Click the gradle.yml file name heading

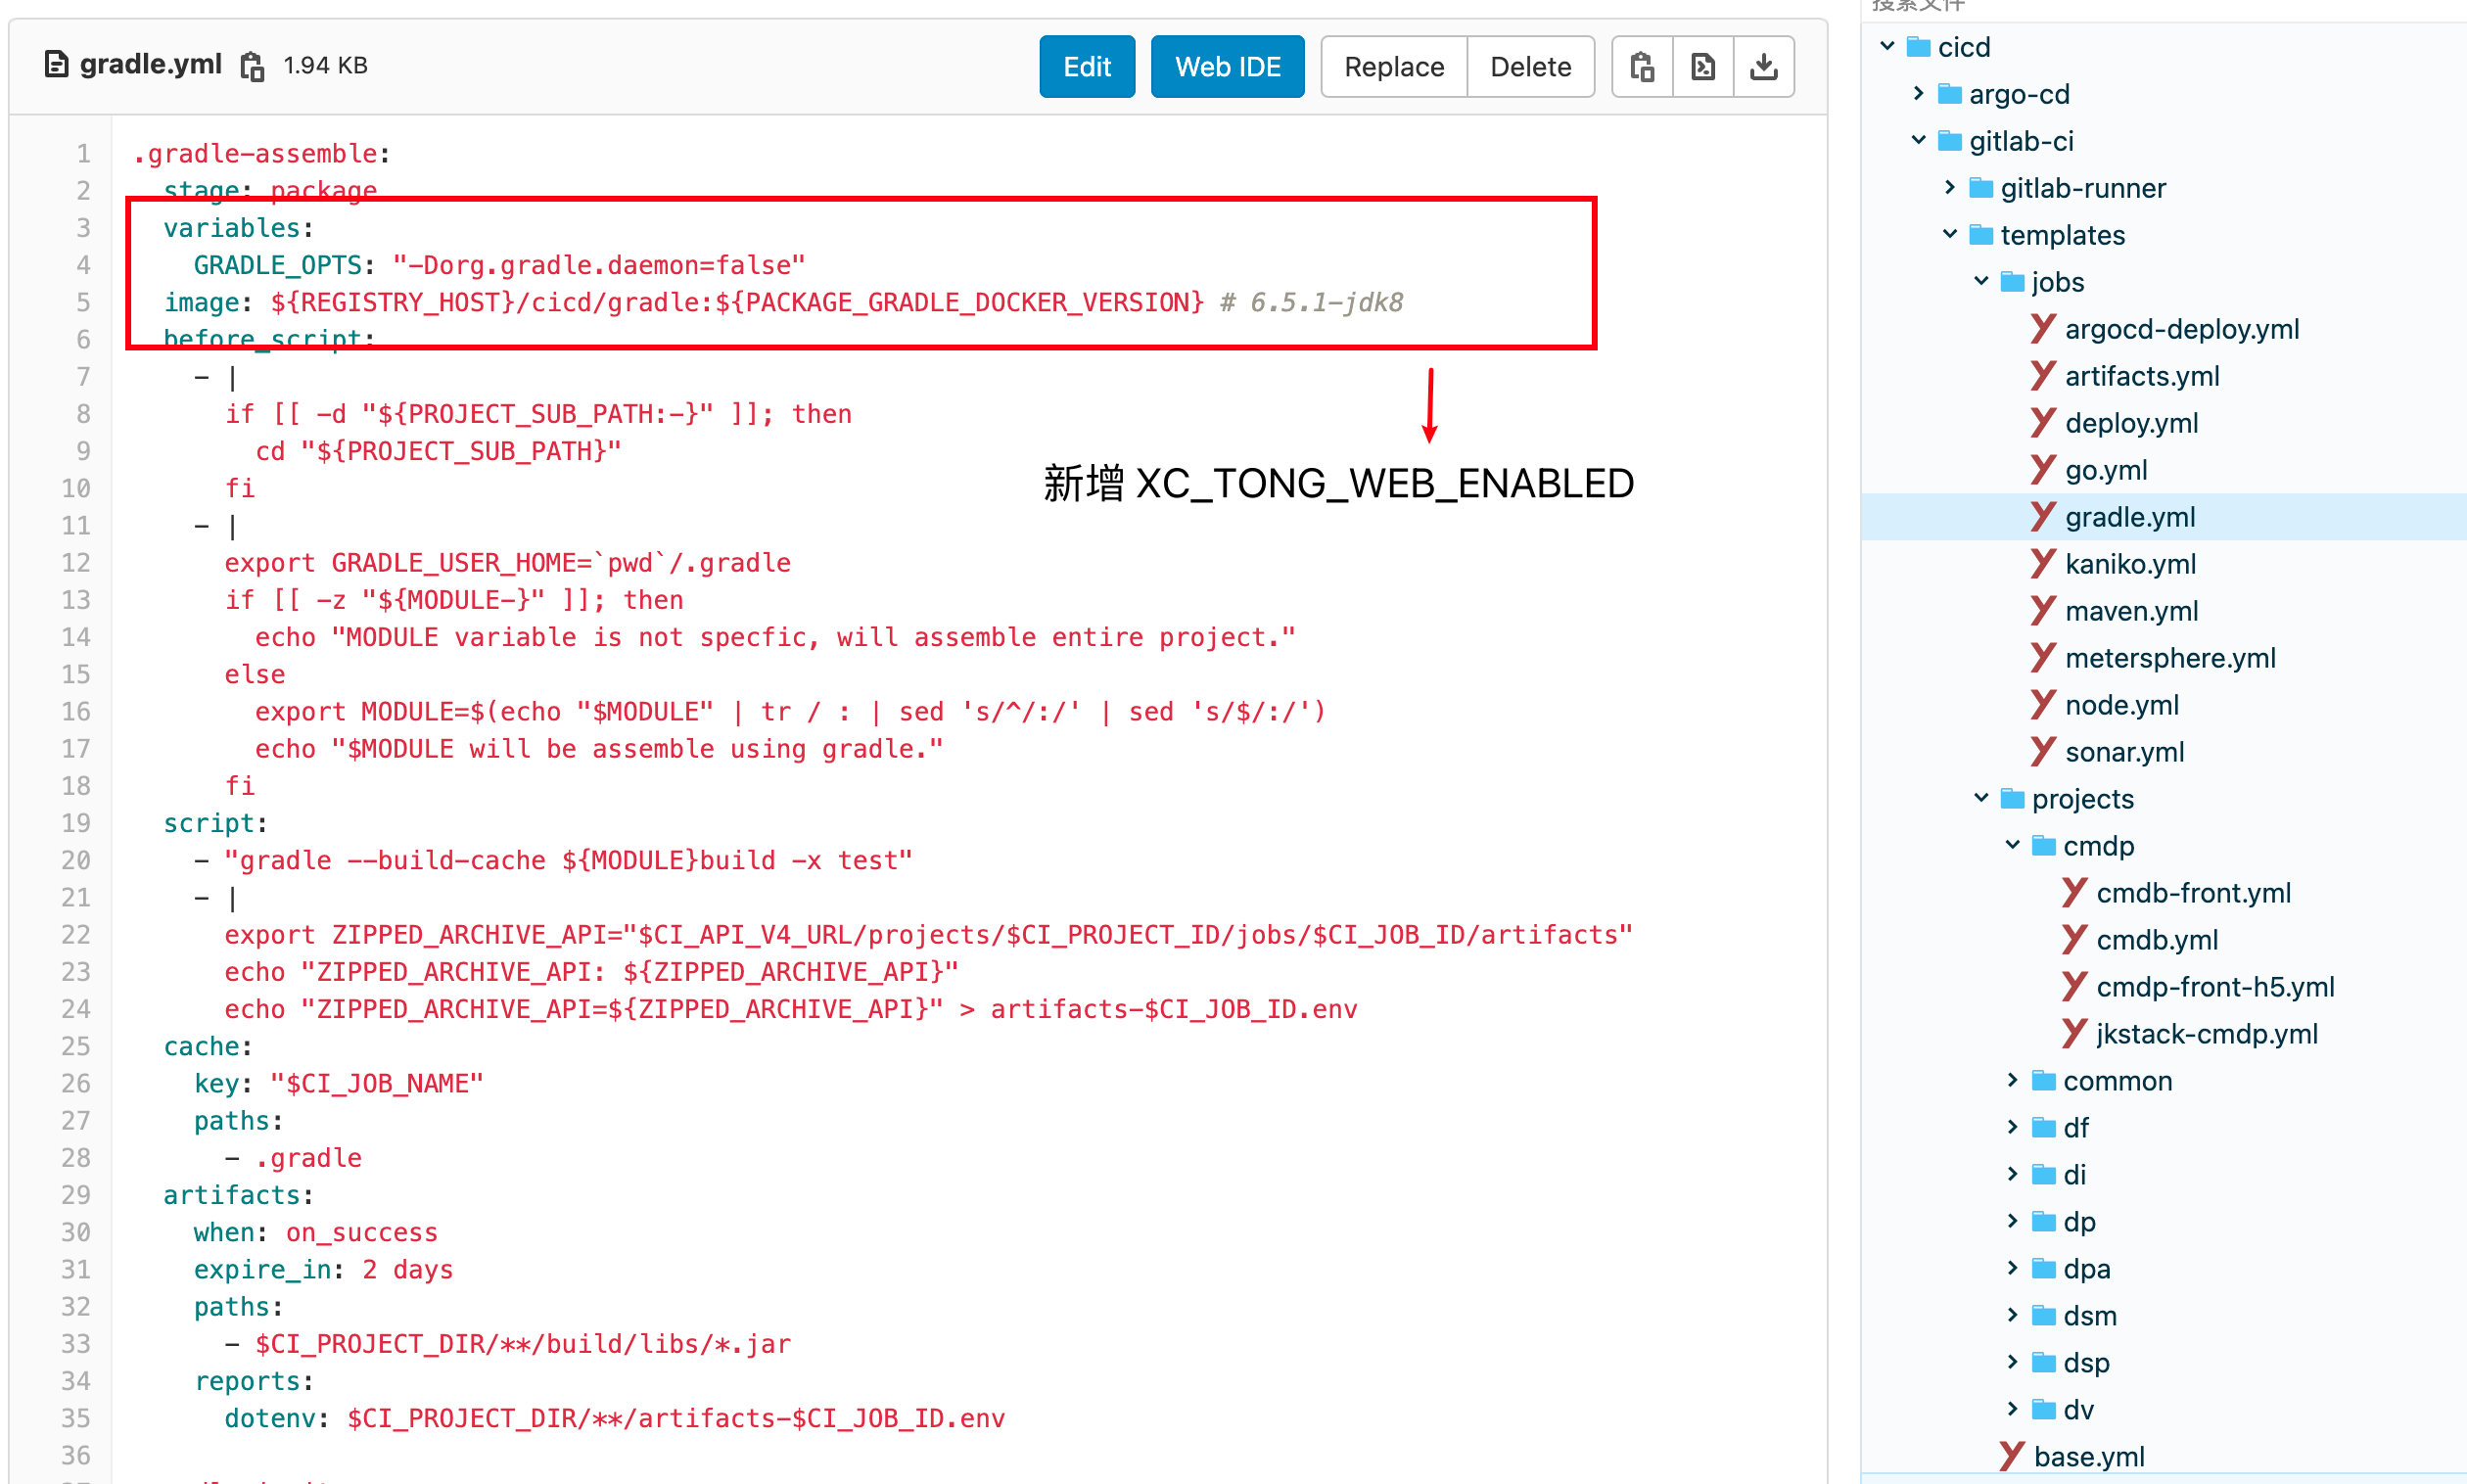150,64
